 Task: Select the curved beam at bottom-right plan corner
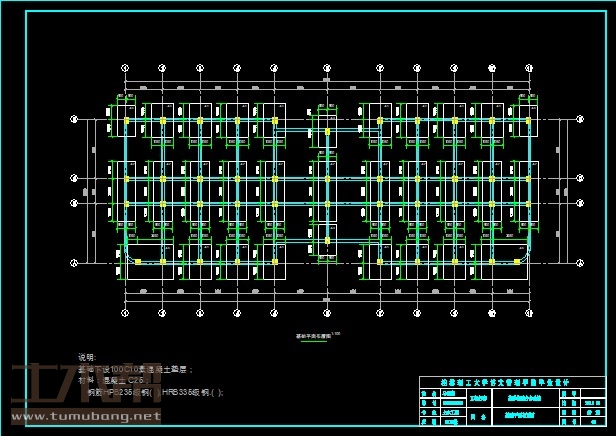526,256
